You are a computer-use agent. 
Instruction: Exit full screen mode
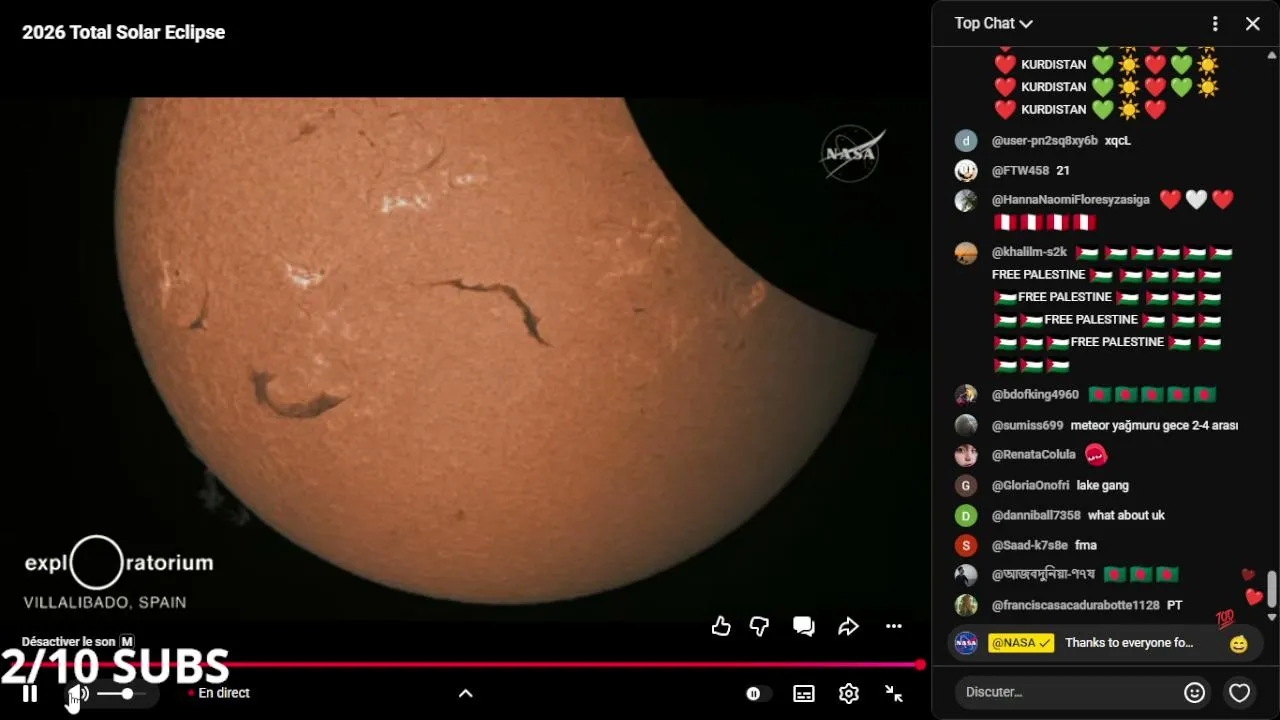pyautogui.click(x=894, y=693)
